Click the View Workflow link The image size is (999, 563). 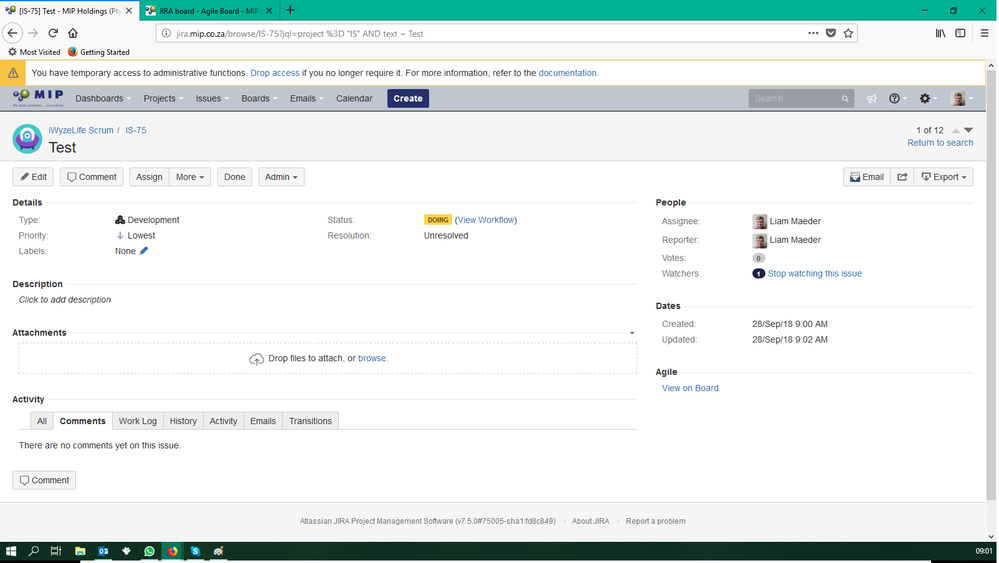(x=486, y=220)
